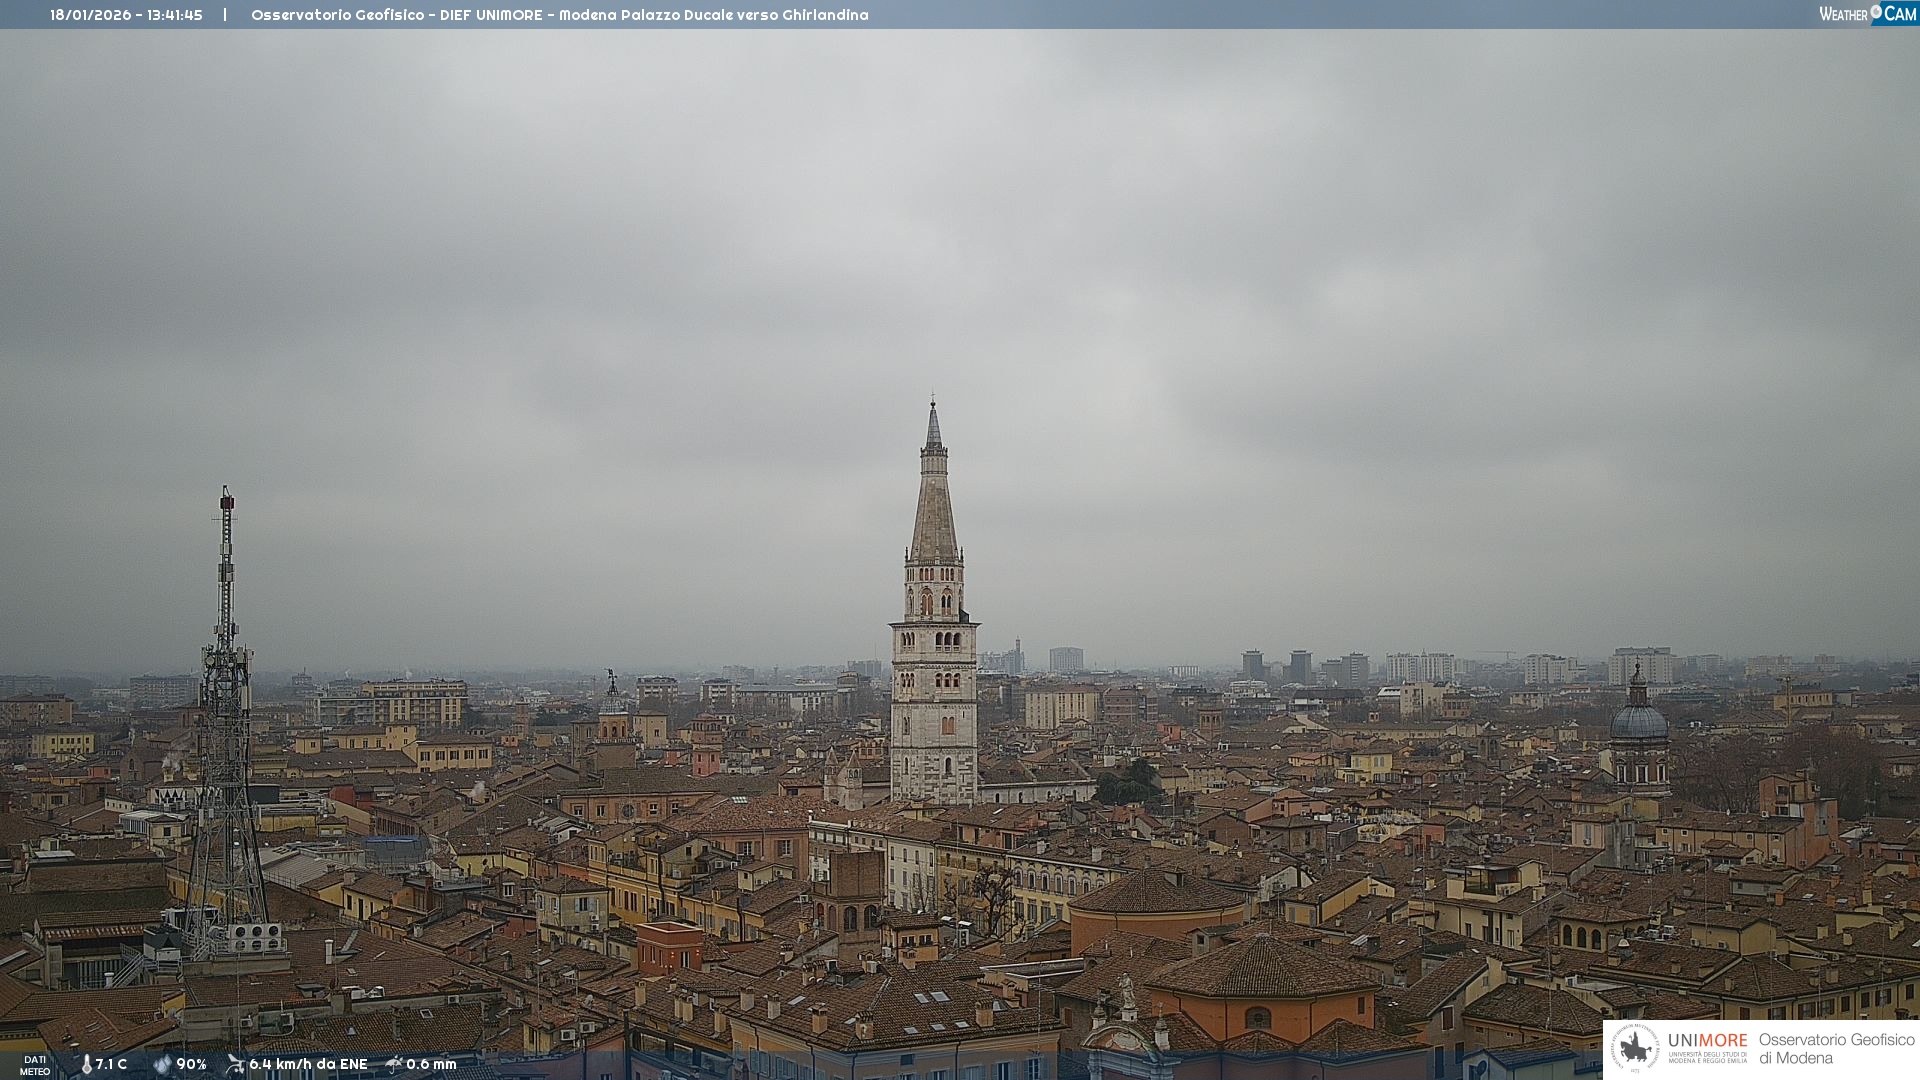Click the UNIMORE wordmark text
1920x1080 pixels.
tap(1707, 1041)
